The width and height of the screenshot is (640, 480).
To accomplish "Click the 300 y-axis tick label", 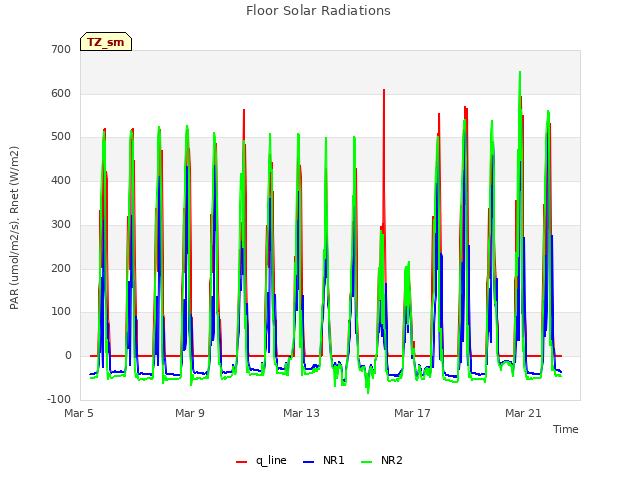I will [x=61, y=224].
